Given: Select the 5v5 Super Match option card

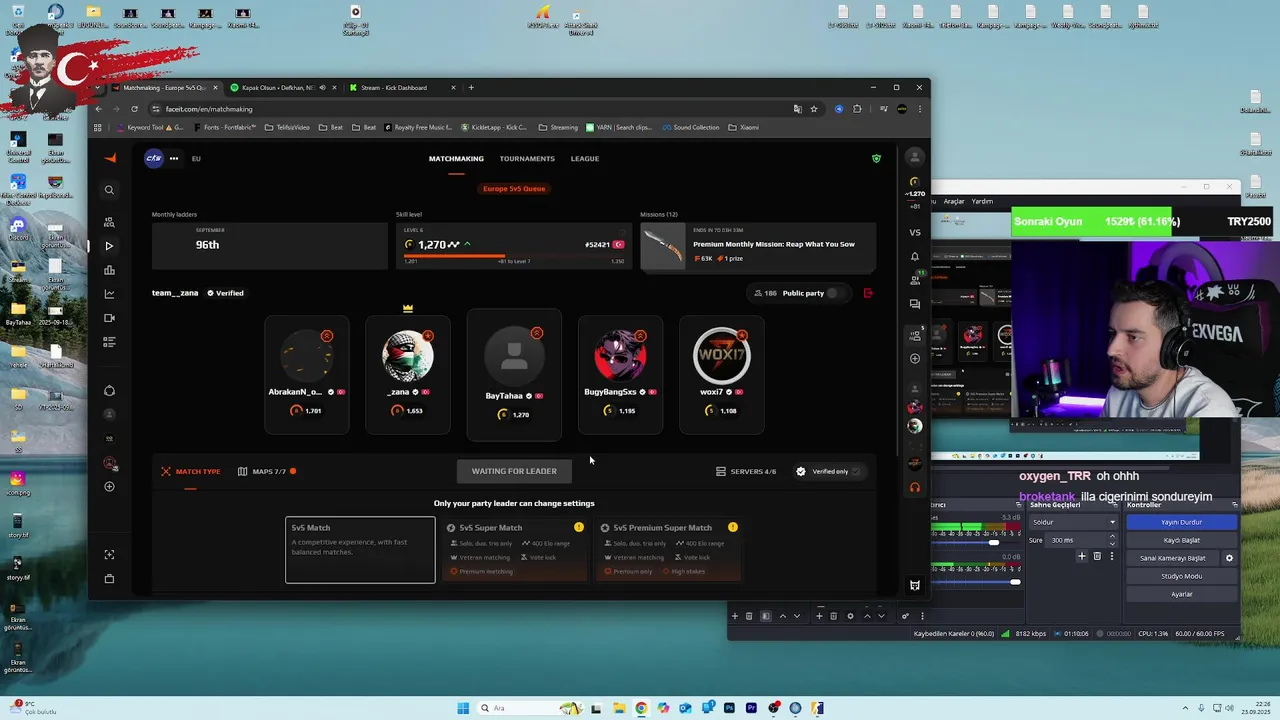Looking at the screenshot, I should (x=515, y=549).
